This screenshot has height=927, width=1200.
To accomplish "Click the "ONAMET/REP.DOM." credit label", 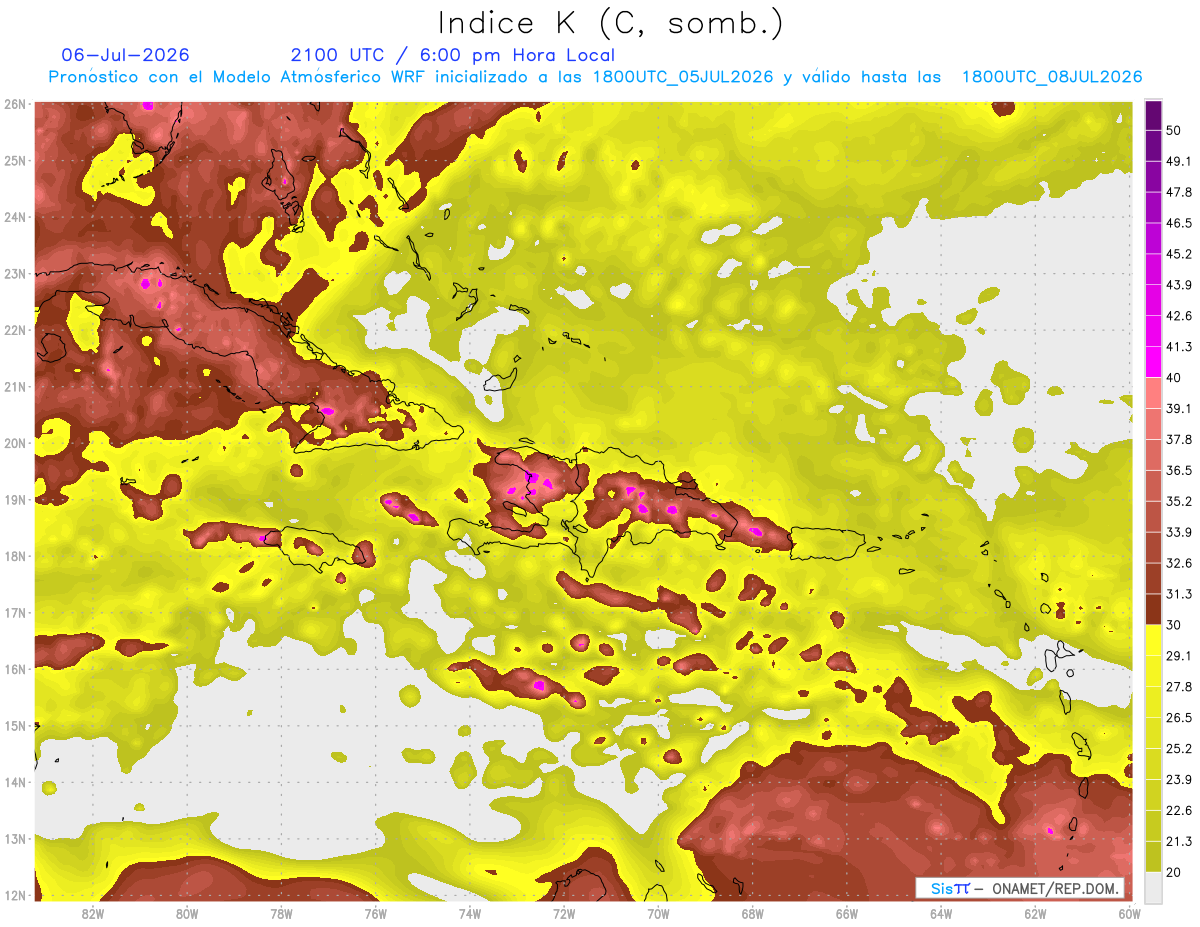I will [1055, 888].
